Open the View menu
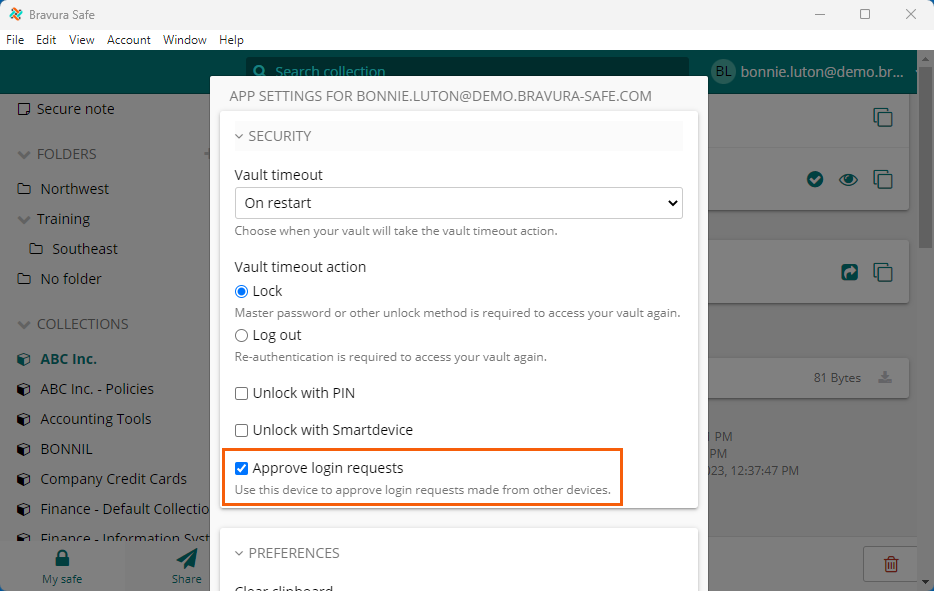The height and width of the screenshot is (591, 934). [82, 40]
